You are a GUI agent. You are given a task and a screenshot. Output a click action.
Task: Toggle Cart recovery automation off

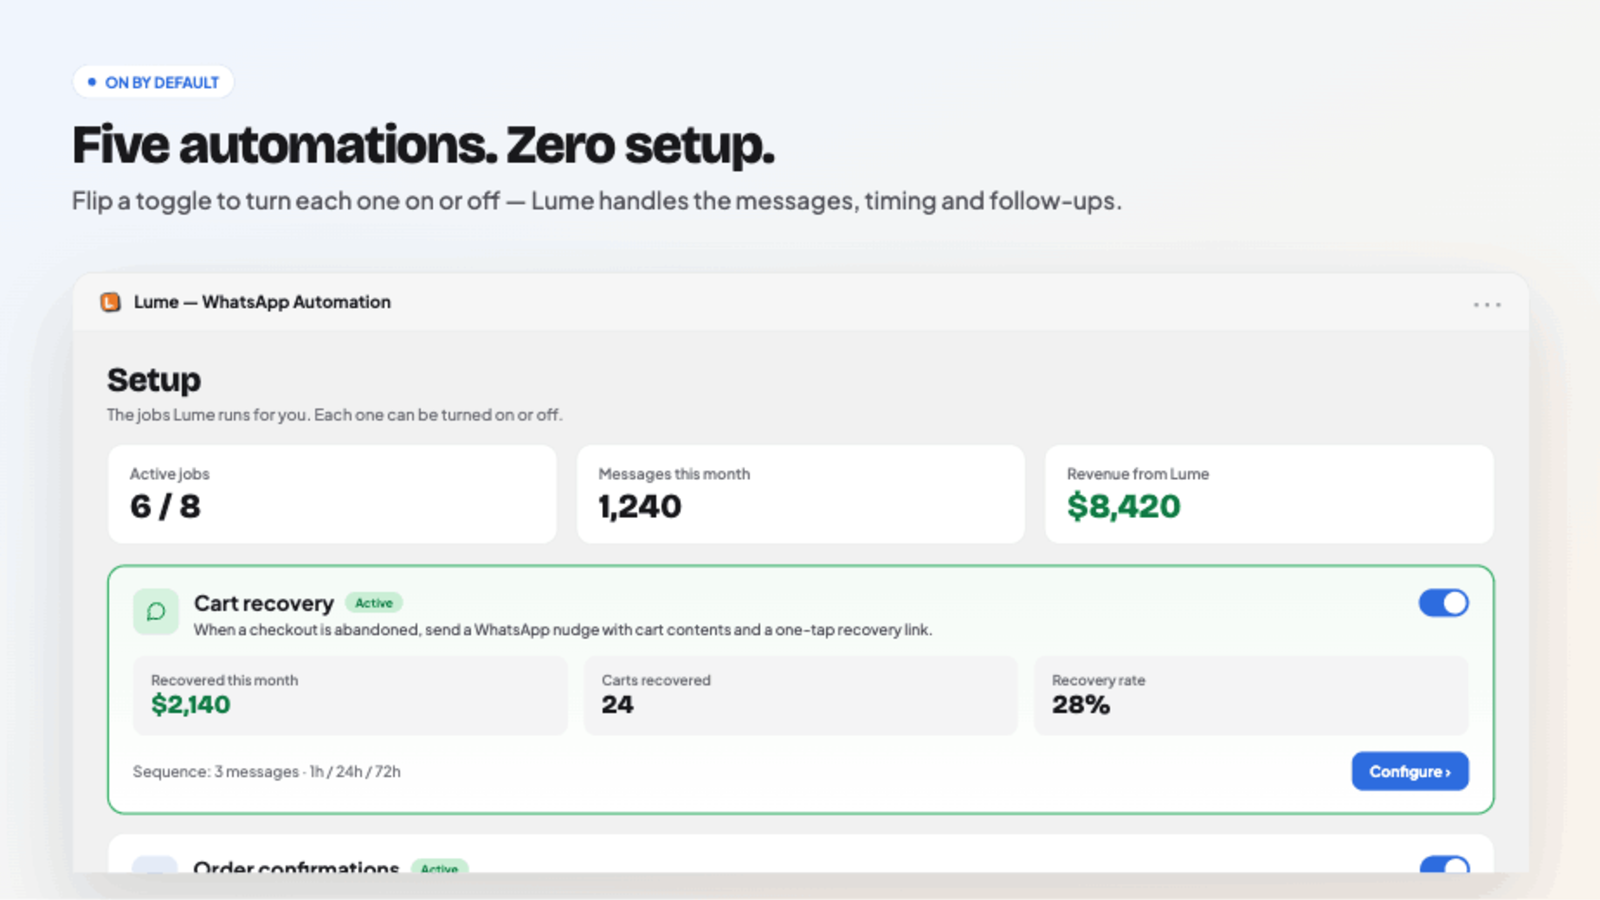tap(1443, 603)
